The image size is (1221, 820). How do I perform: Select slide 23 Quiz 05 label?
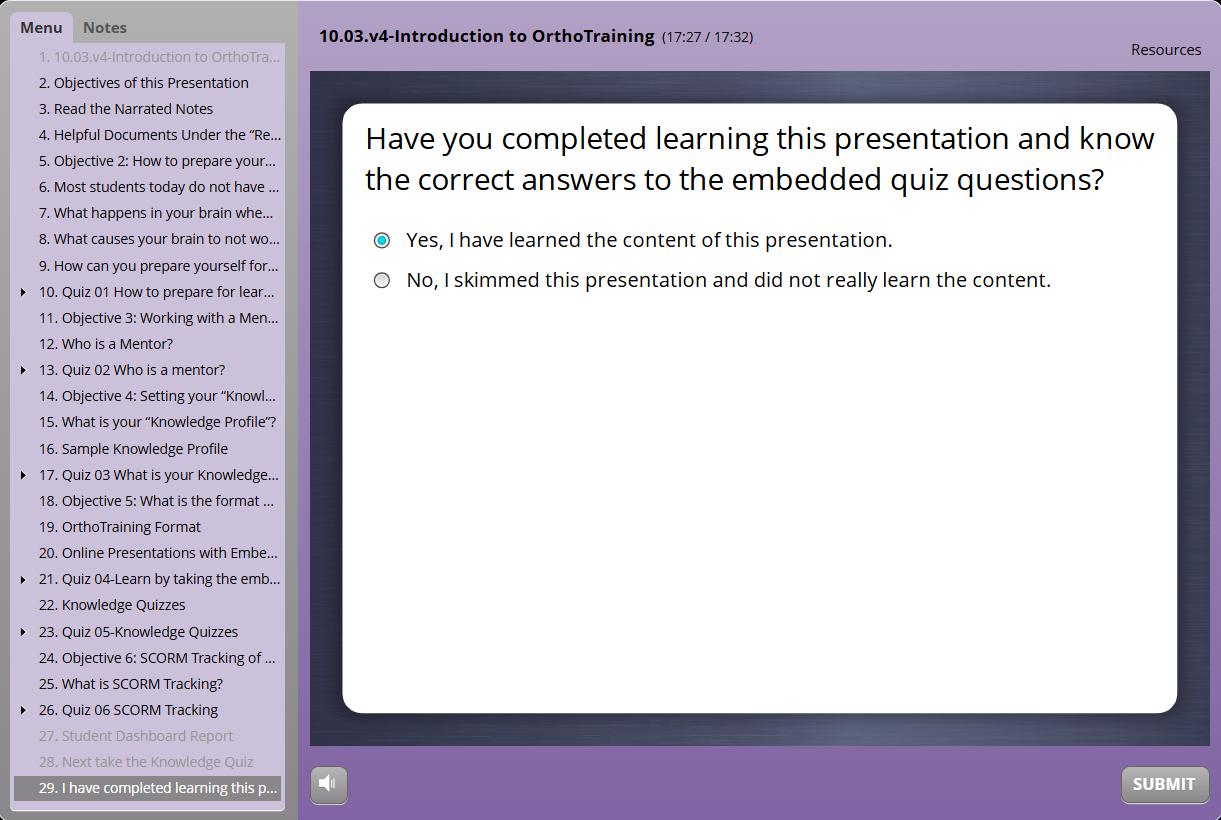tap(138, 632)
